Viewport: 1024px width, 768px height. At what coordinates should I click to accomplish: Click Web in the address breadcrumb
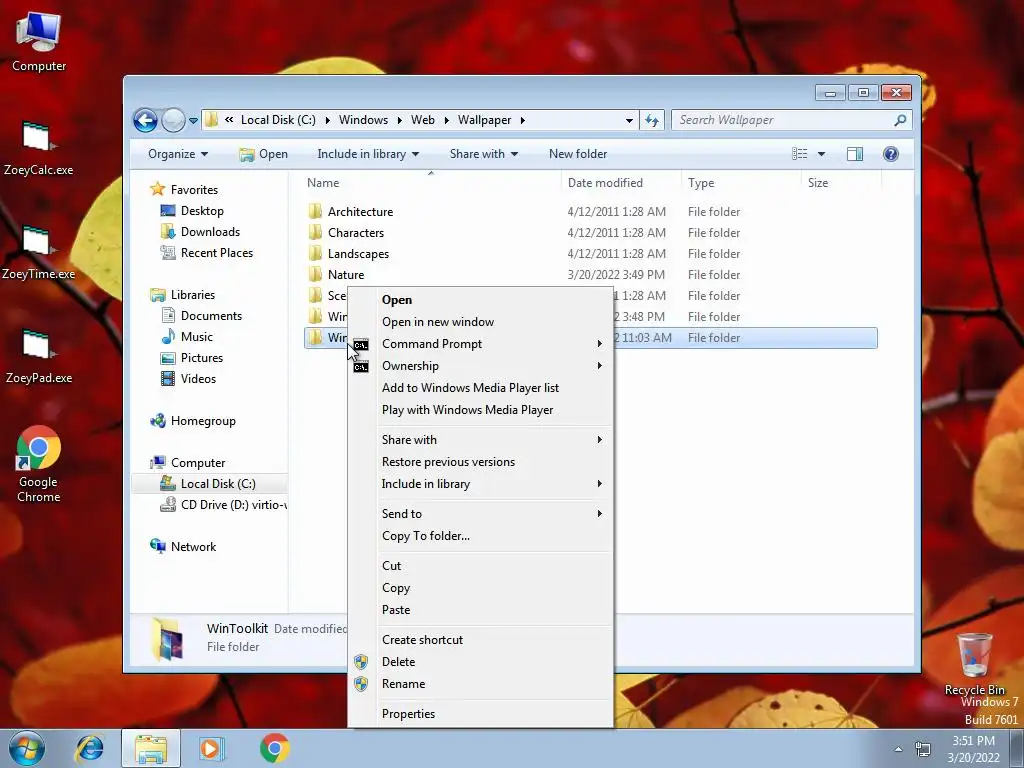pyautogui.click(x=423, y=120)
